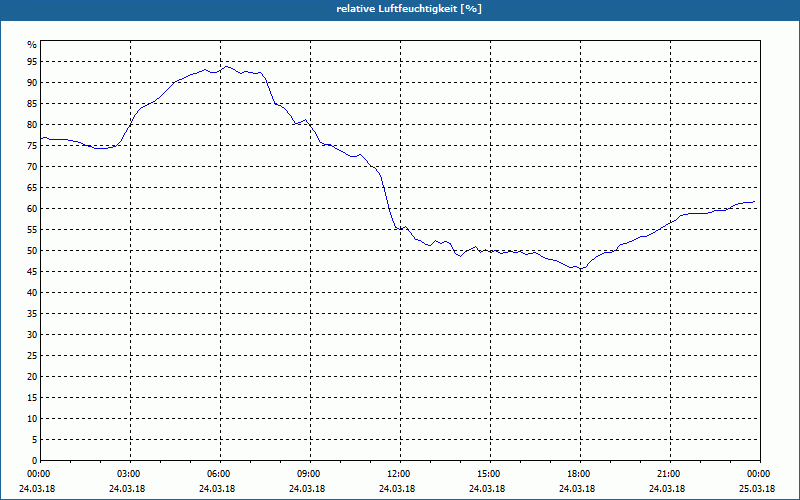Click the y-axis label '30'
The width and height of the screenshot is (800, 500).
pos(32,335)
